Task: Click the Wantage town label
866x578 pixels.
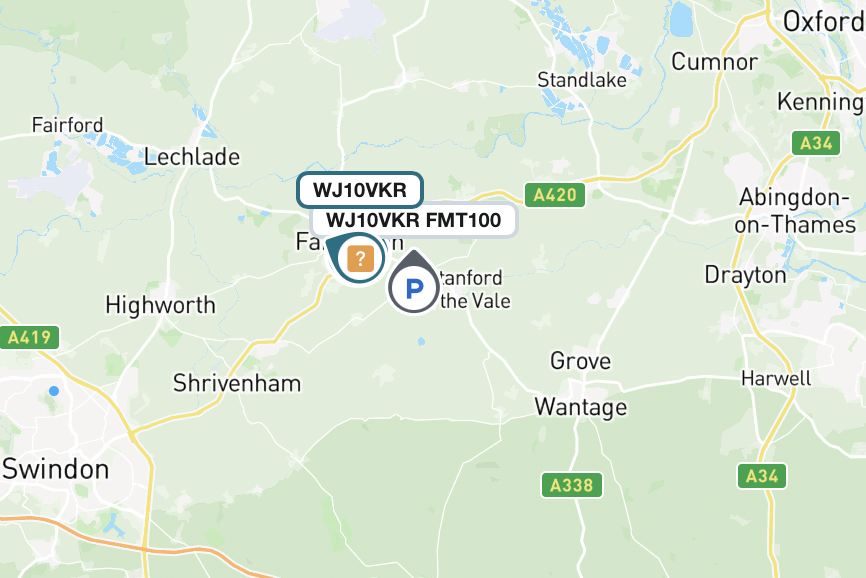Action: 581,407
